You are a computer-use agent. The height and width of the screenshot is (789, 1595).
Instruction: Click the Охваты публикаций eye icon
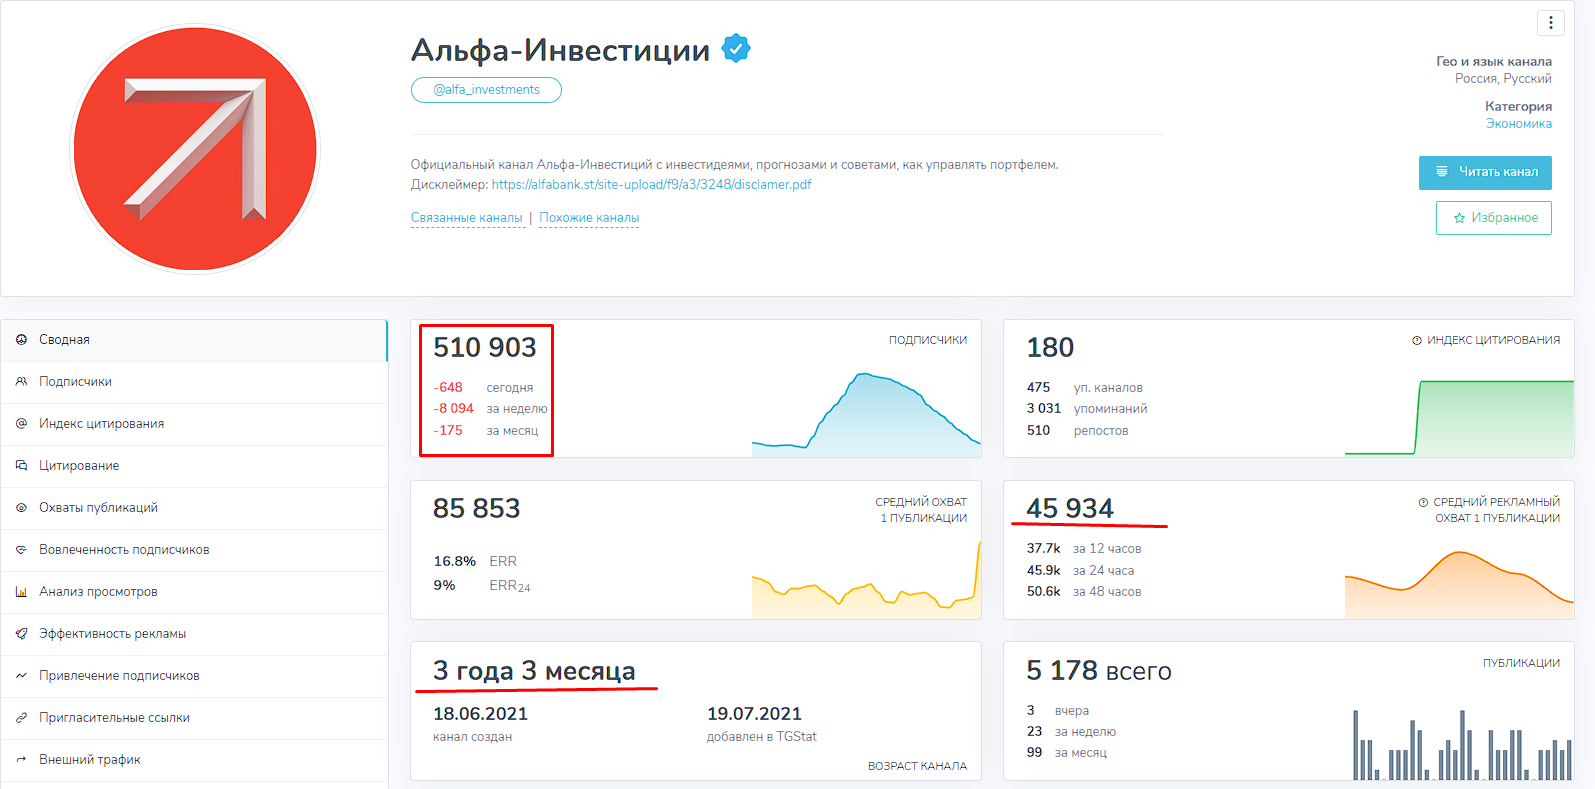21,508
